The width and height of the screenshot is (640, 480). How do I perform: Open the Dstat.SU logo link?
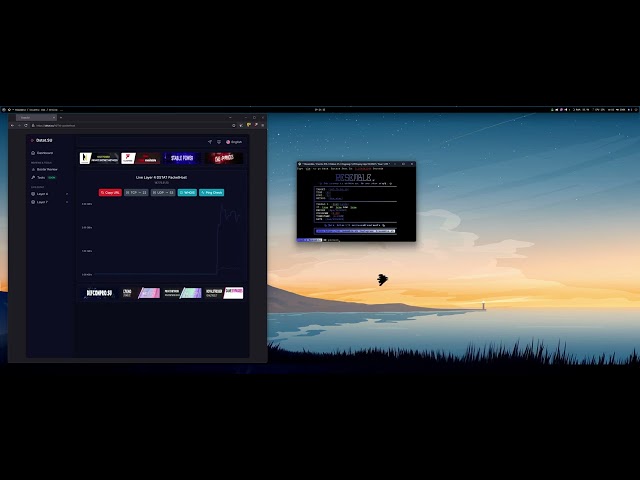point(42,140)
